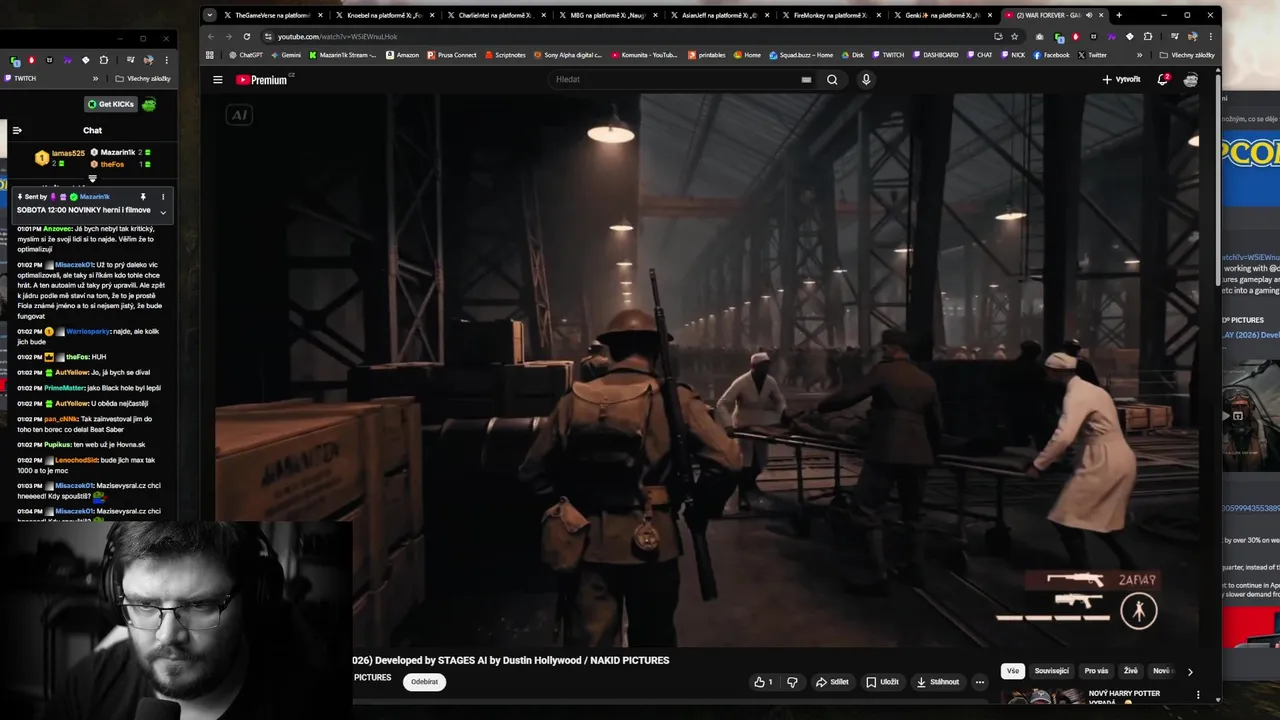Open a new browser tab
This screenshot has height=720, width=1280.
point(1118,15)
